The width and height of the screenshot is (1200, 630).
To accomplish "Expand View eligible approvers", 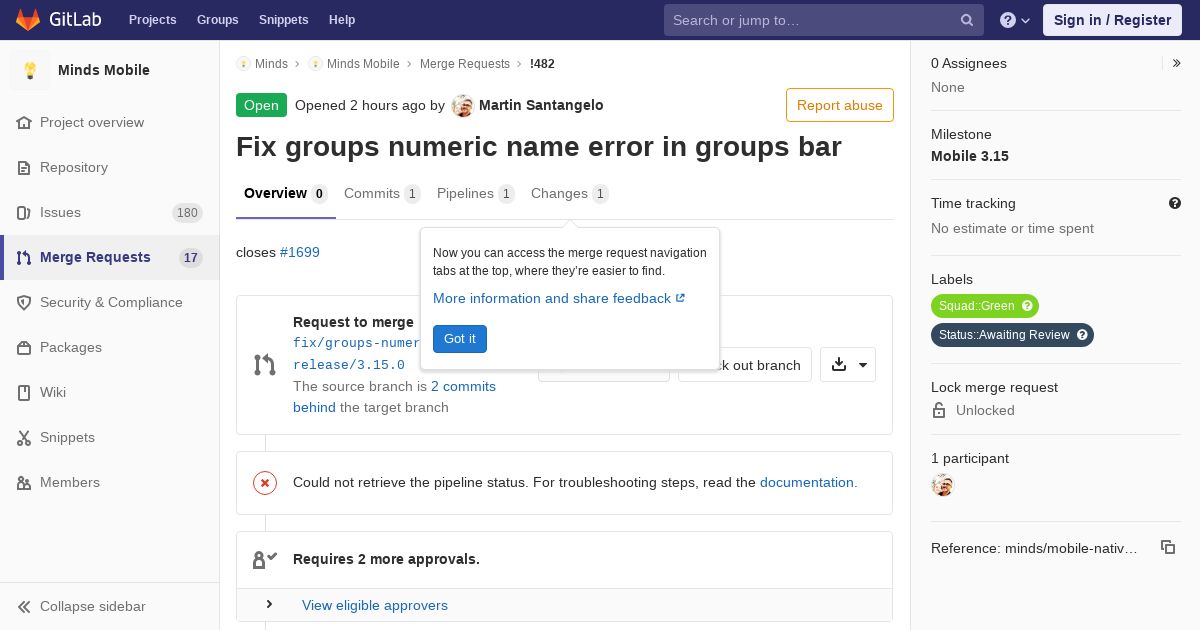I will (374, 605).
